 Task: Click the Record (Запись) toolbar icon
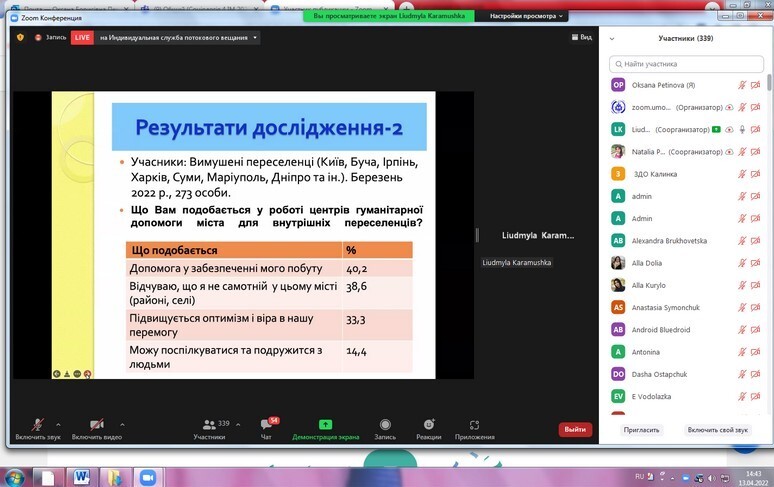(385, 424)
